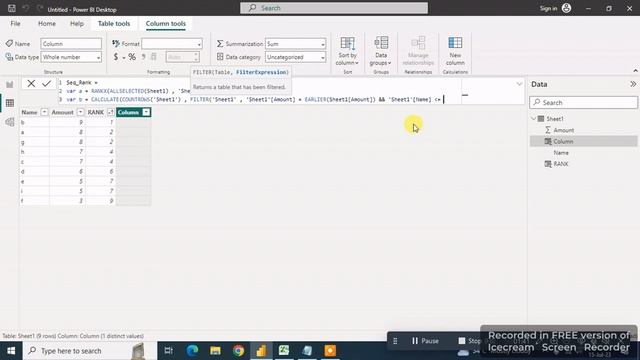Screen dimensions: 640x360
Task: Click Manage relationships
Action: 418,51
